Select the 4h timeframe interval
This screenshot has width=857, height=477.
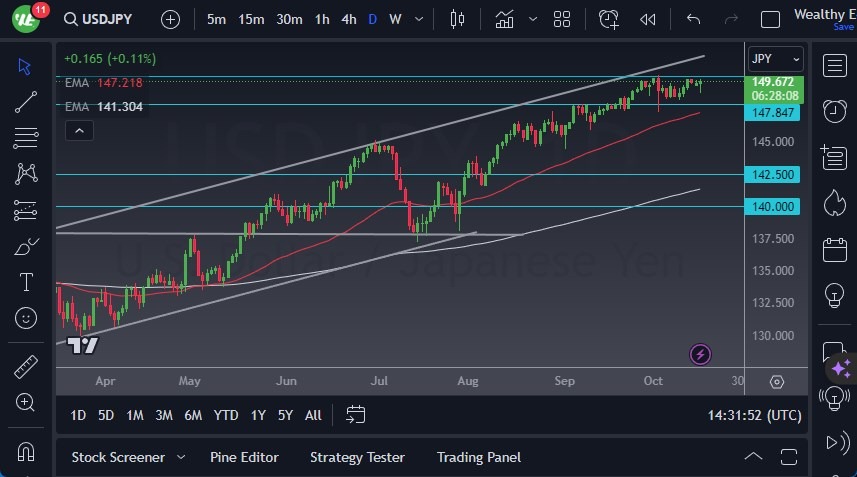[348, 19]
